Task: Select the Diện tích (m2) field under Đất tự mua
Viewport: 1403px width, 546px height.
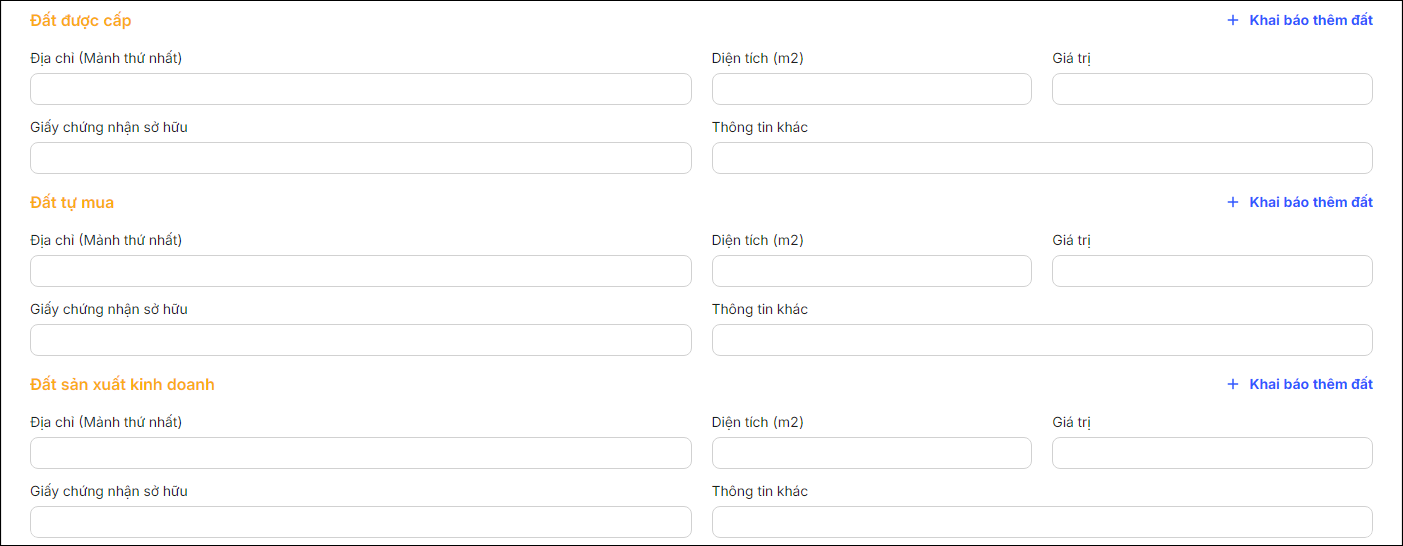Action: (x=871, y=271)
